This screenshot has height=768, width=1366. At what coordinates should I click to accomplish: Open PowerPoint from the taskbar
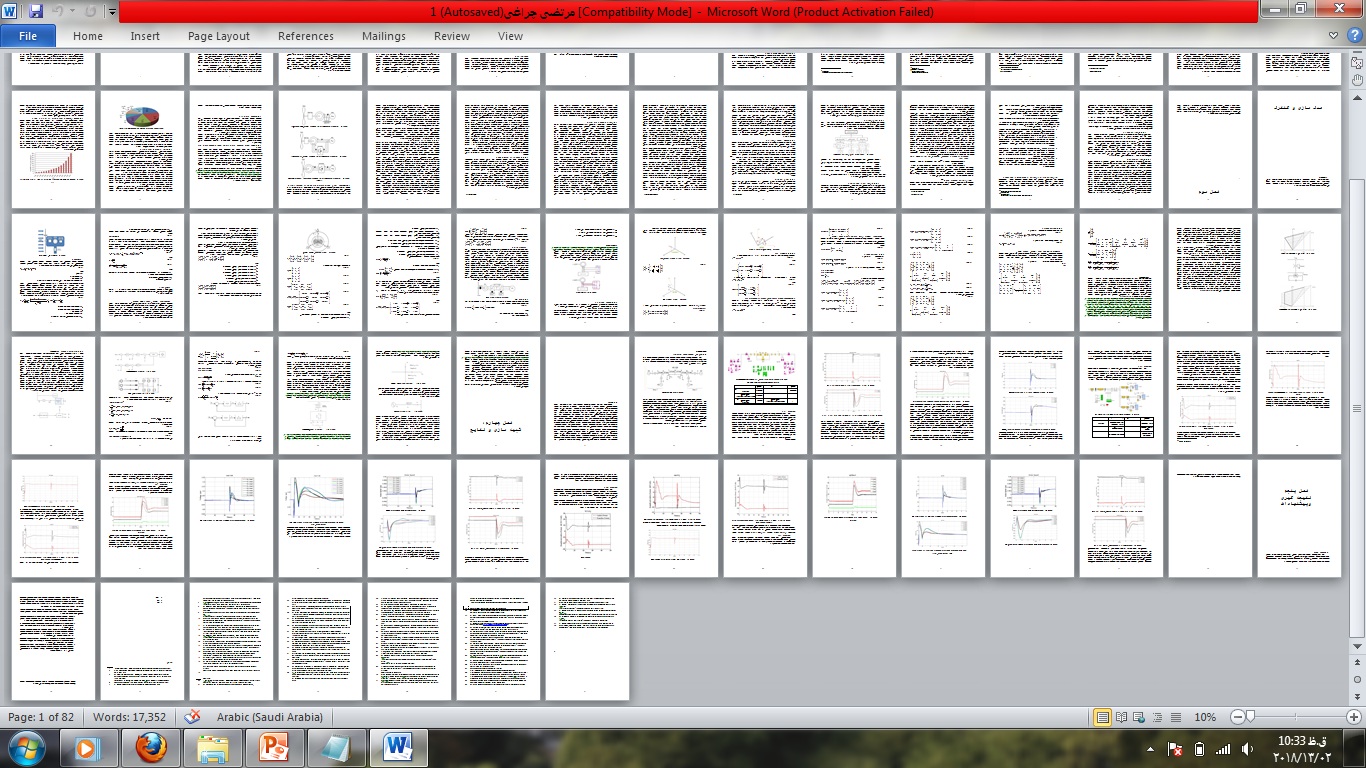tap(274, 748)
